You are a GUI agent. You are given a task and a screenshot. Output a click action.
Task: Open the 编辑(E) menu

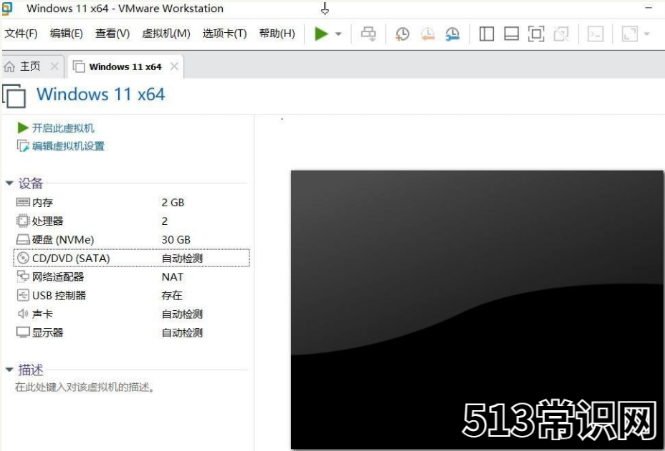66,34
